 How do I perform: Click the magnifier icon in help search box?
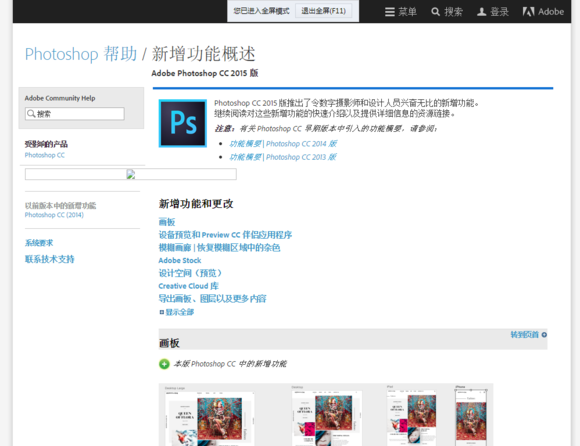pos(31,114)
